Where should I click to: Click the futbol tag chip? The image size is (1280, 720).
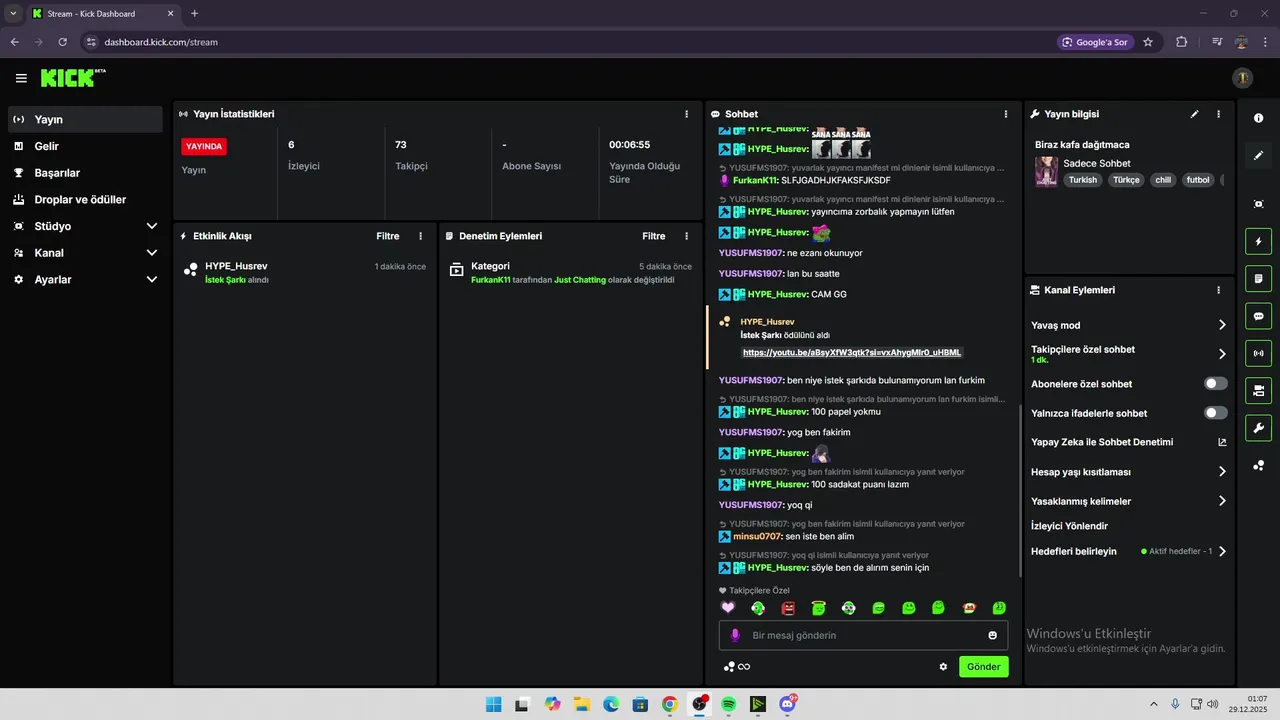point(1198,180)
